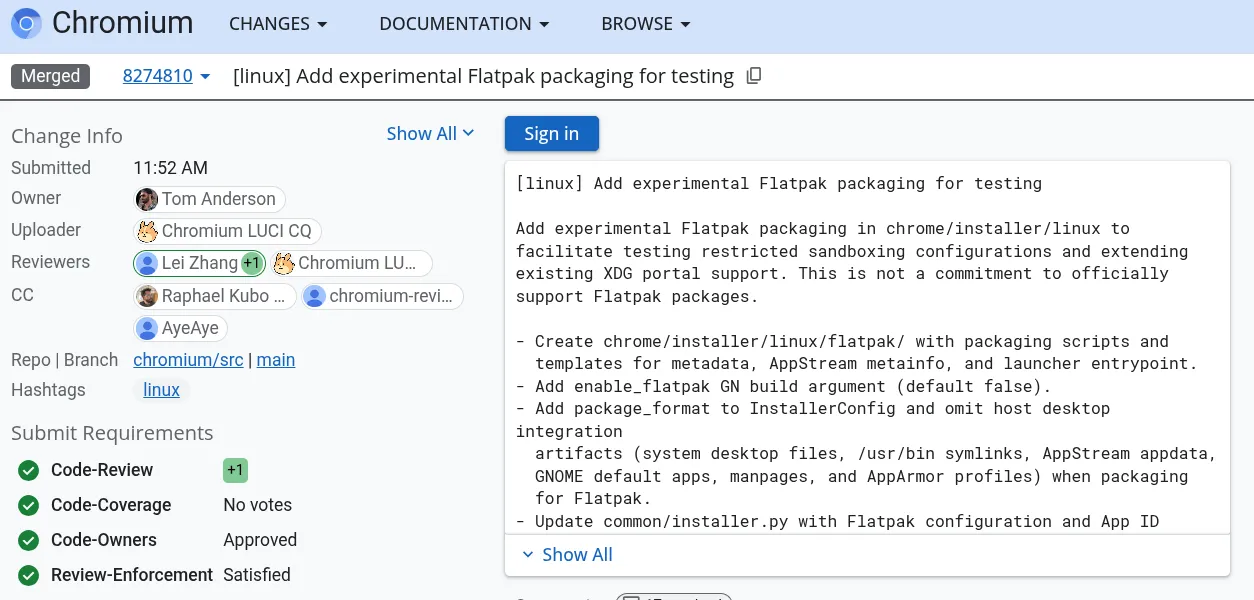
Task: Open the main branch link
Action: [276, 360]
